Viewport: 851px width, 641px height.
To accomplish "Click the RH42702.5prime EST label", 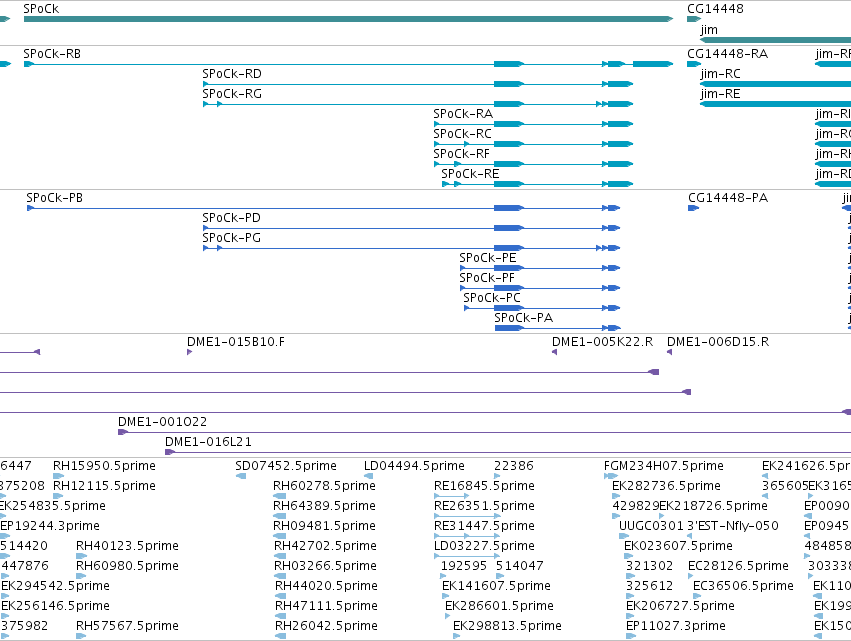I will (325, 545).
